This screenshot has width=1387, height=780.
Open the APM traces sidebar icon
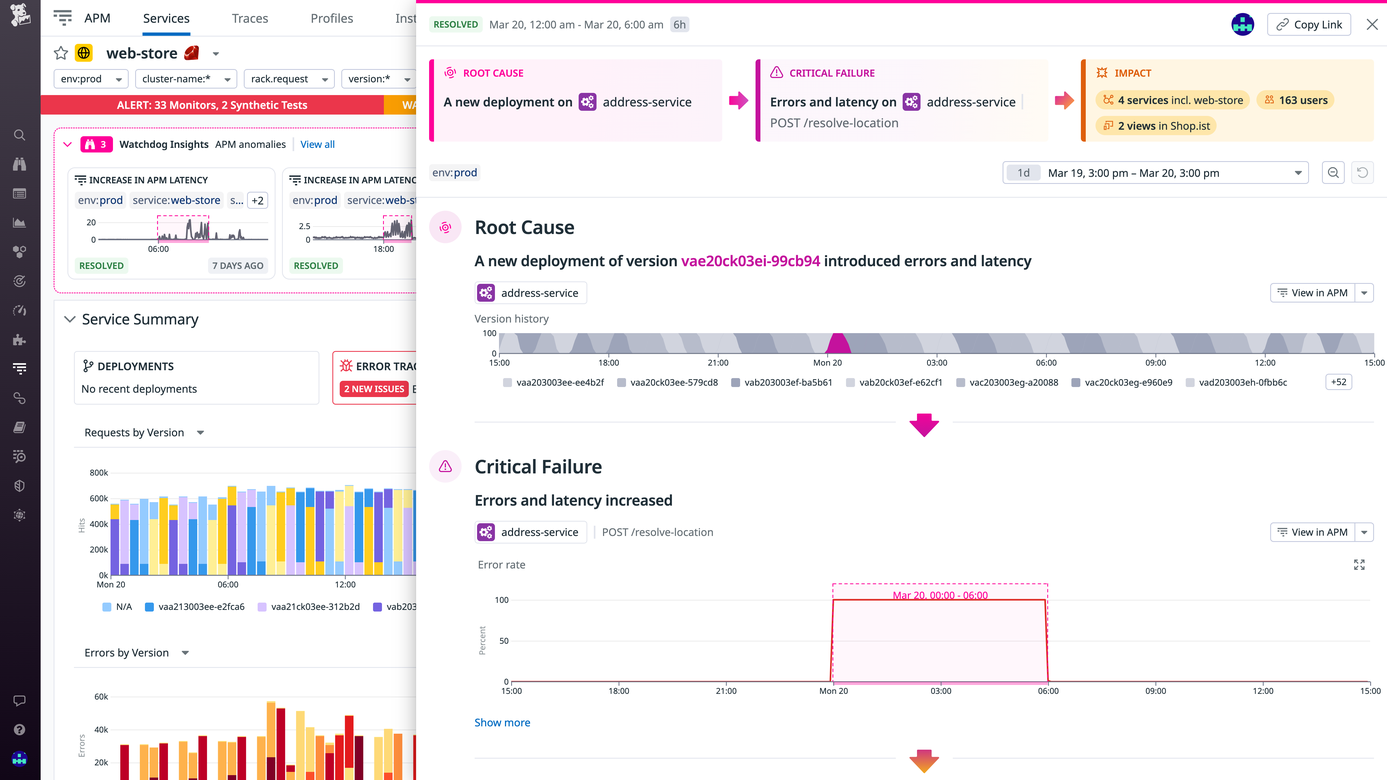[20, 369]
